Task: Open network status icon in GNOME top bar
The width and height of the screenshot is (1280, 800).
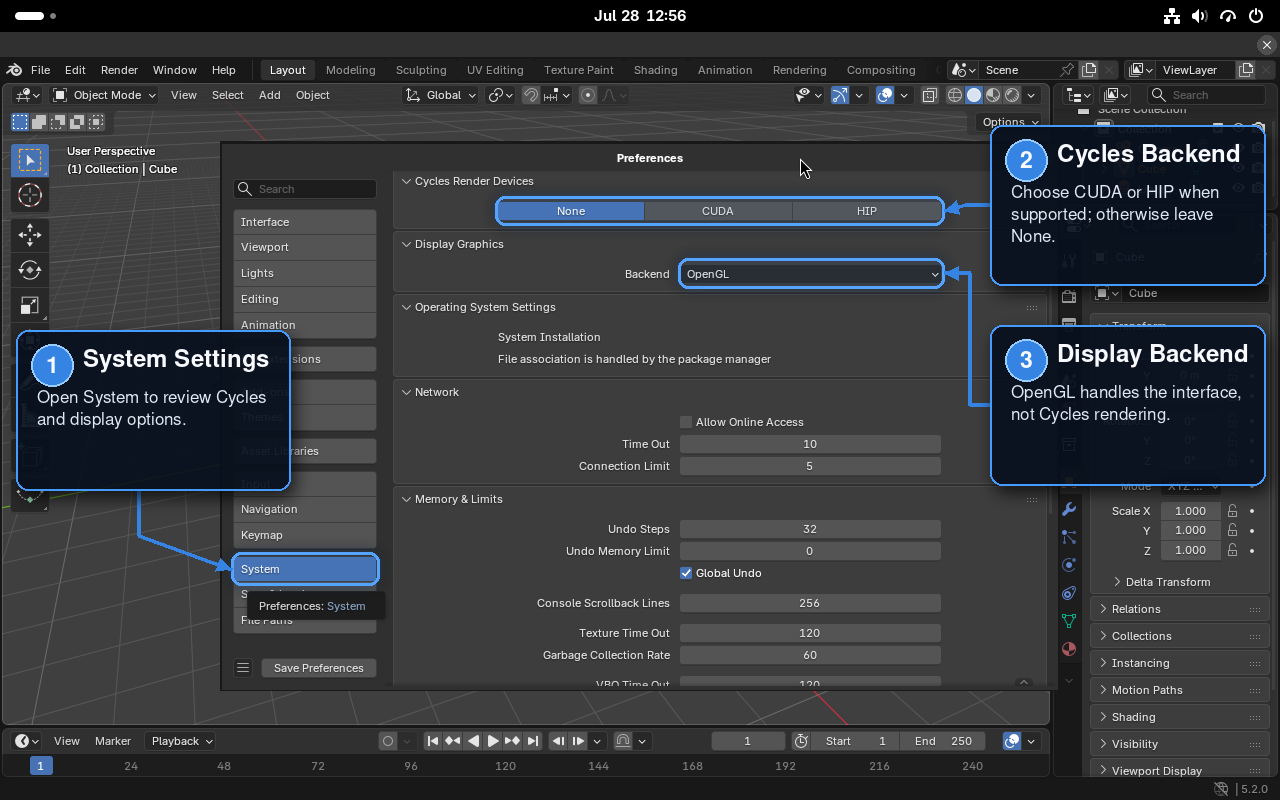Action: pos(1173,16)
